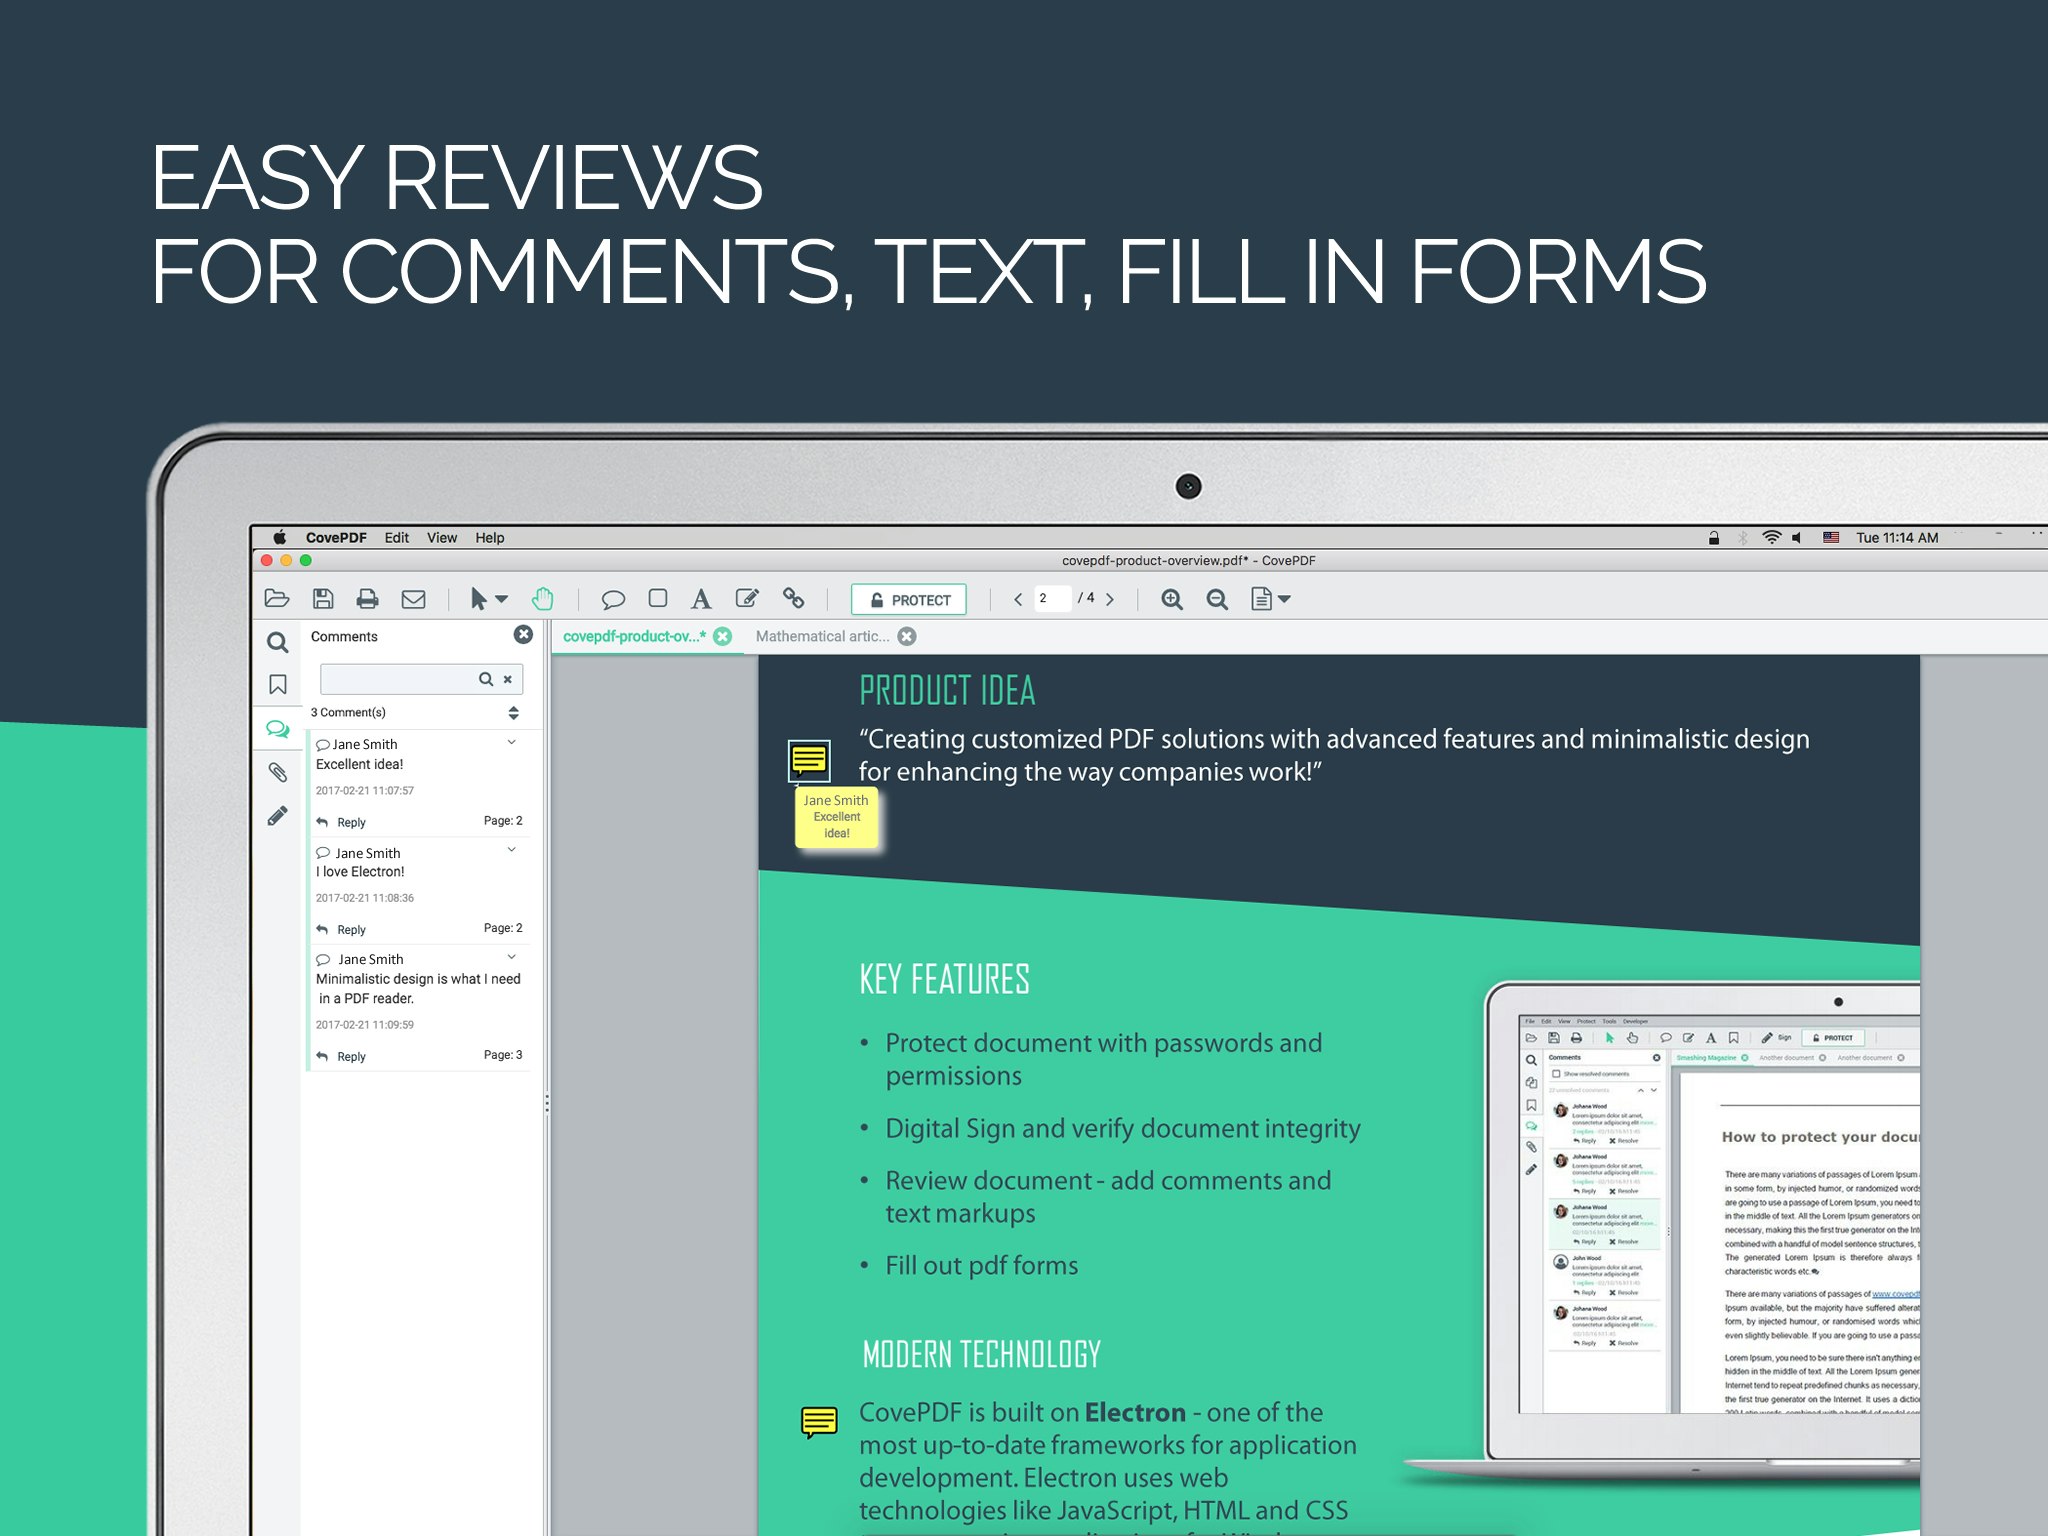The image size is (2048, 1536).
Task: Open a file using the folder icon
Action: [276, 599]
